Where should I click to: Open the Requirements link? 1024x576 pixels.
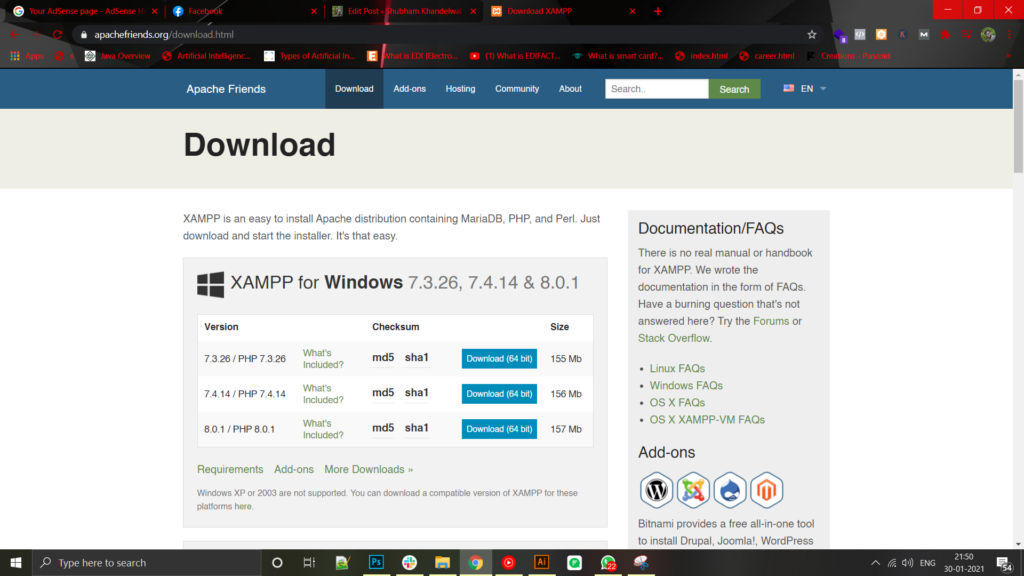[x=230, y=470]
